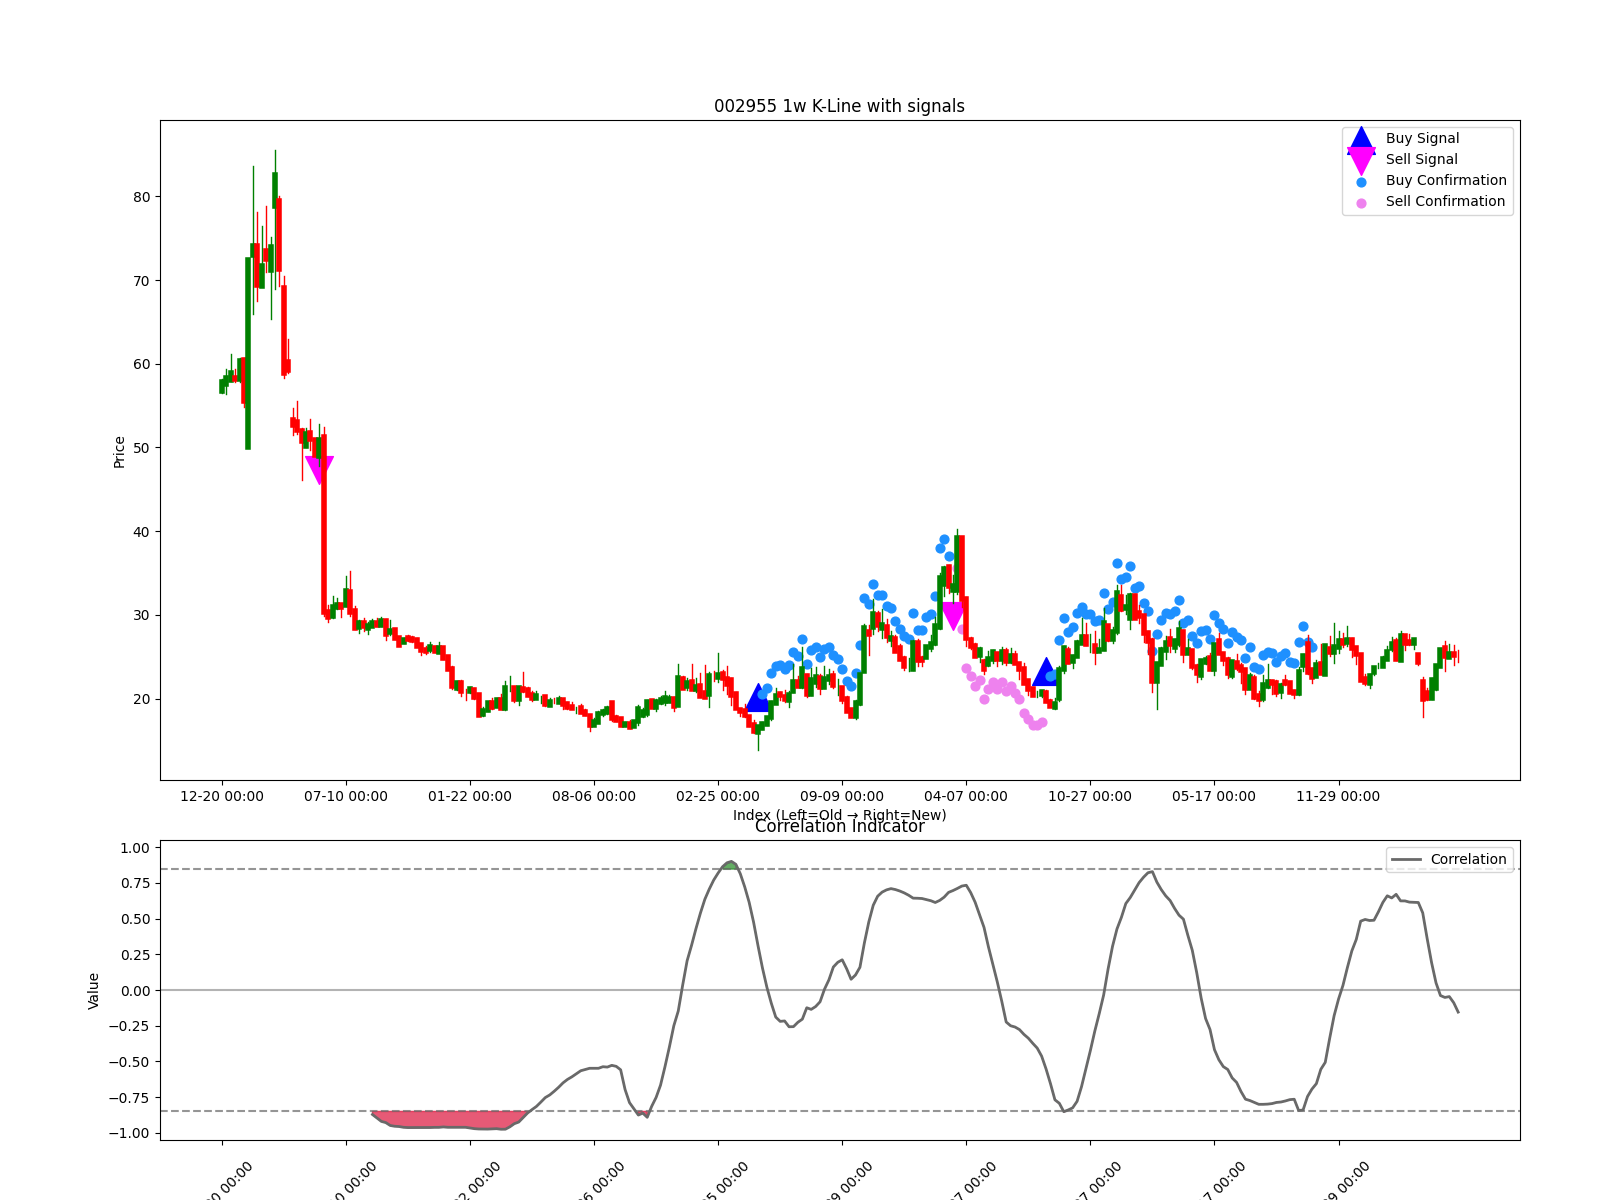
Task: Click the '02-25 00:00' date tick label
Action: (x=718, y=796)
